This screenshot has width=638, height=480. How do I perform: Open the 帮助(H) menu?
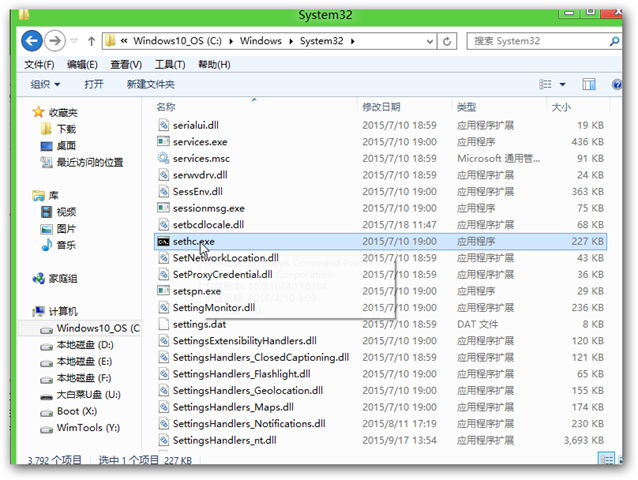click(x=214, y=65)
